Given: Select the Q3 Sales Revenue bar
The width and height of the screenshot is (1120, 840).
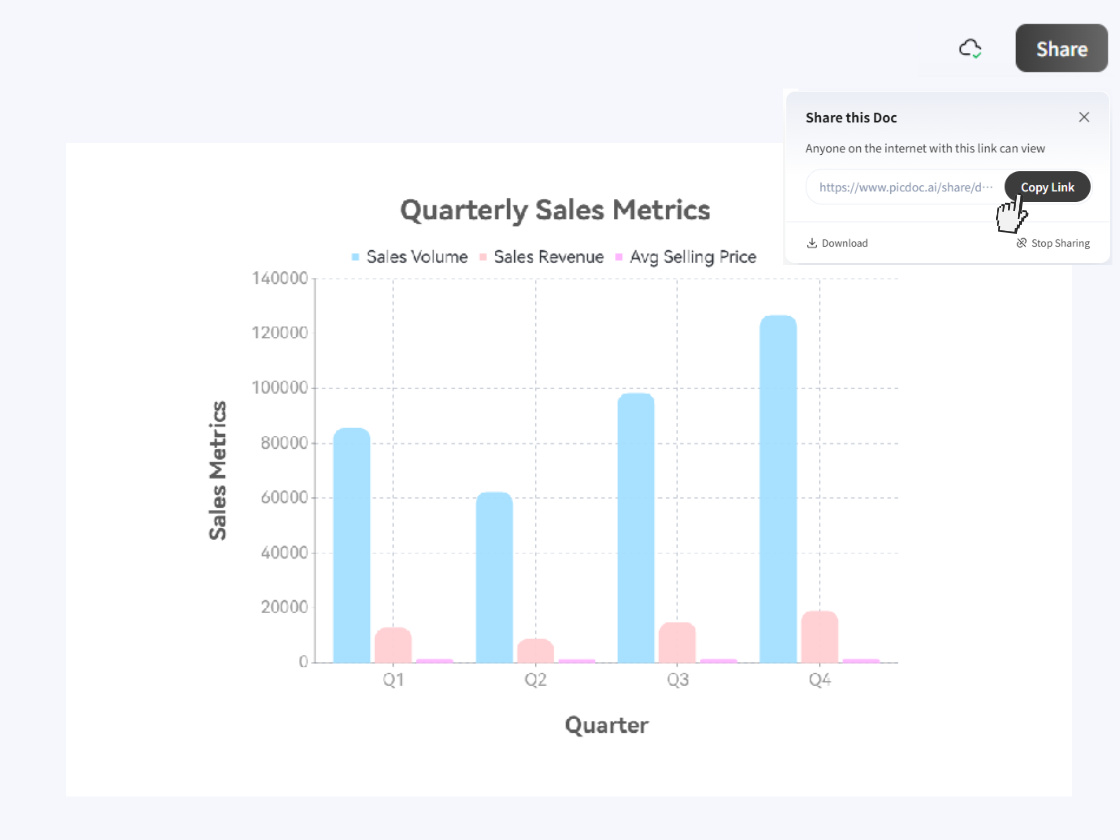Looking at the screenshot, I should [x=677, y=642].
